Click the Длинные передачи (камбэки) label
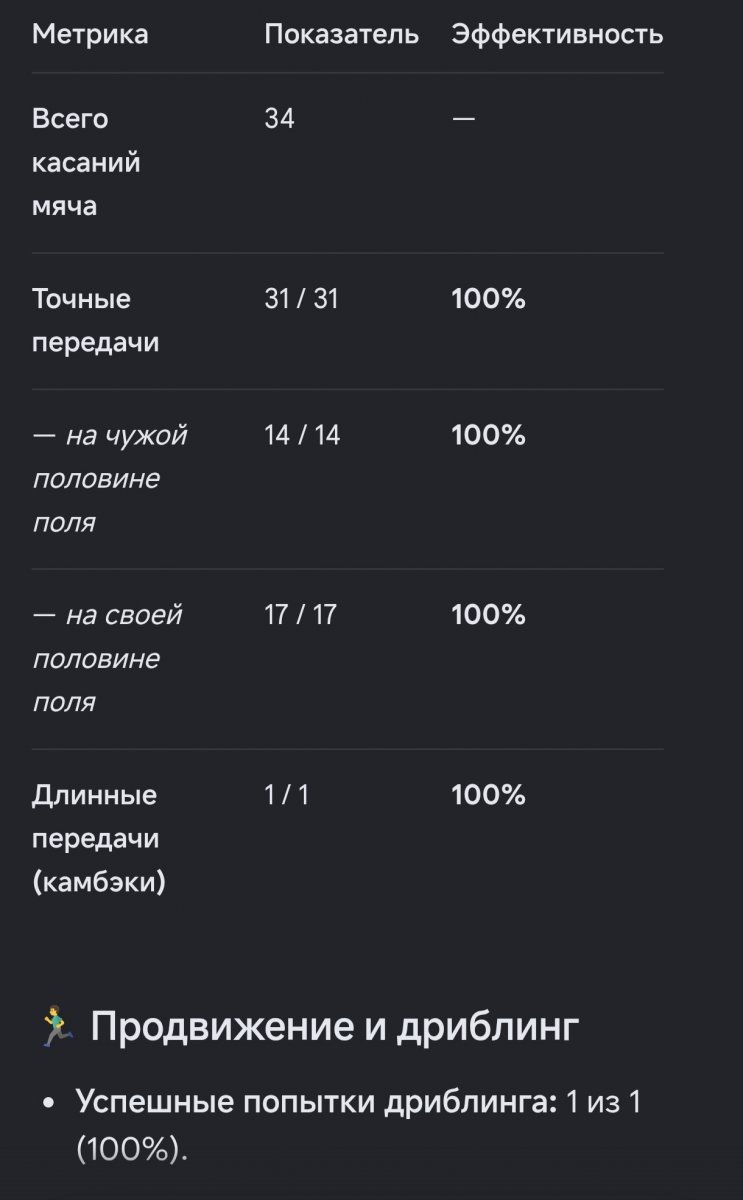The height and width of the screenshot is (1200, 743). [x=99, y=839]
